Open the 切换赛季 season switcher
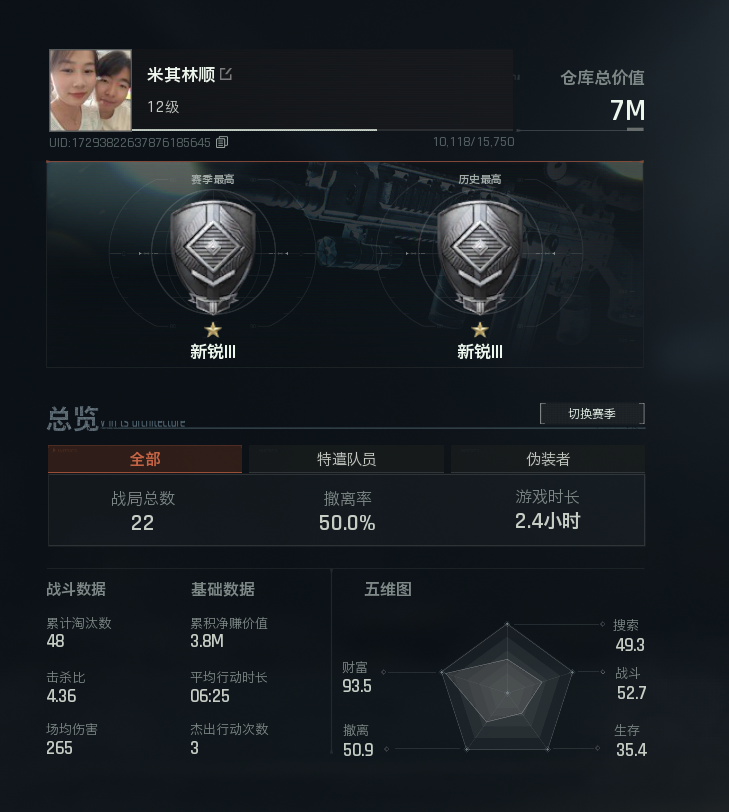The width and height of the screenshot is (729, 812). tap(592, 414)
